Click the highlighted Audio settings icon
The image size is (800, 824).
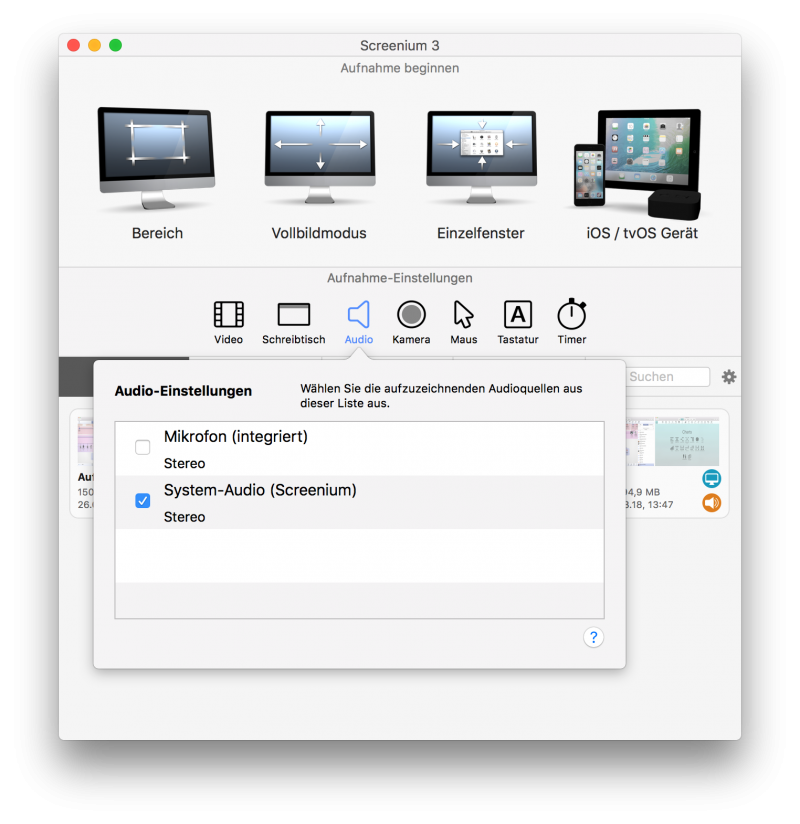[358, 315]
